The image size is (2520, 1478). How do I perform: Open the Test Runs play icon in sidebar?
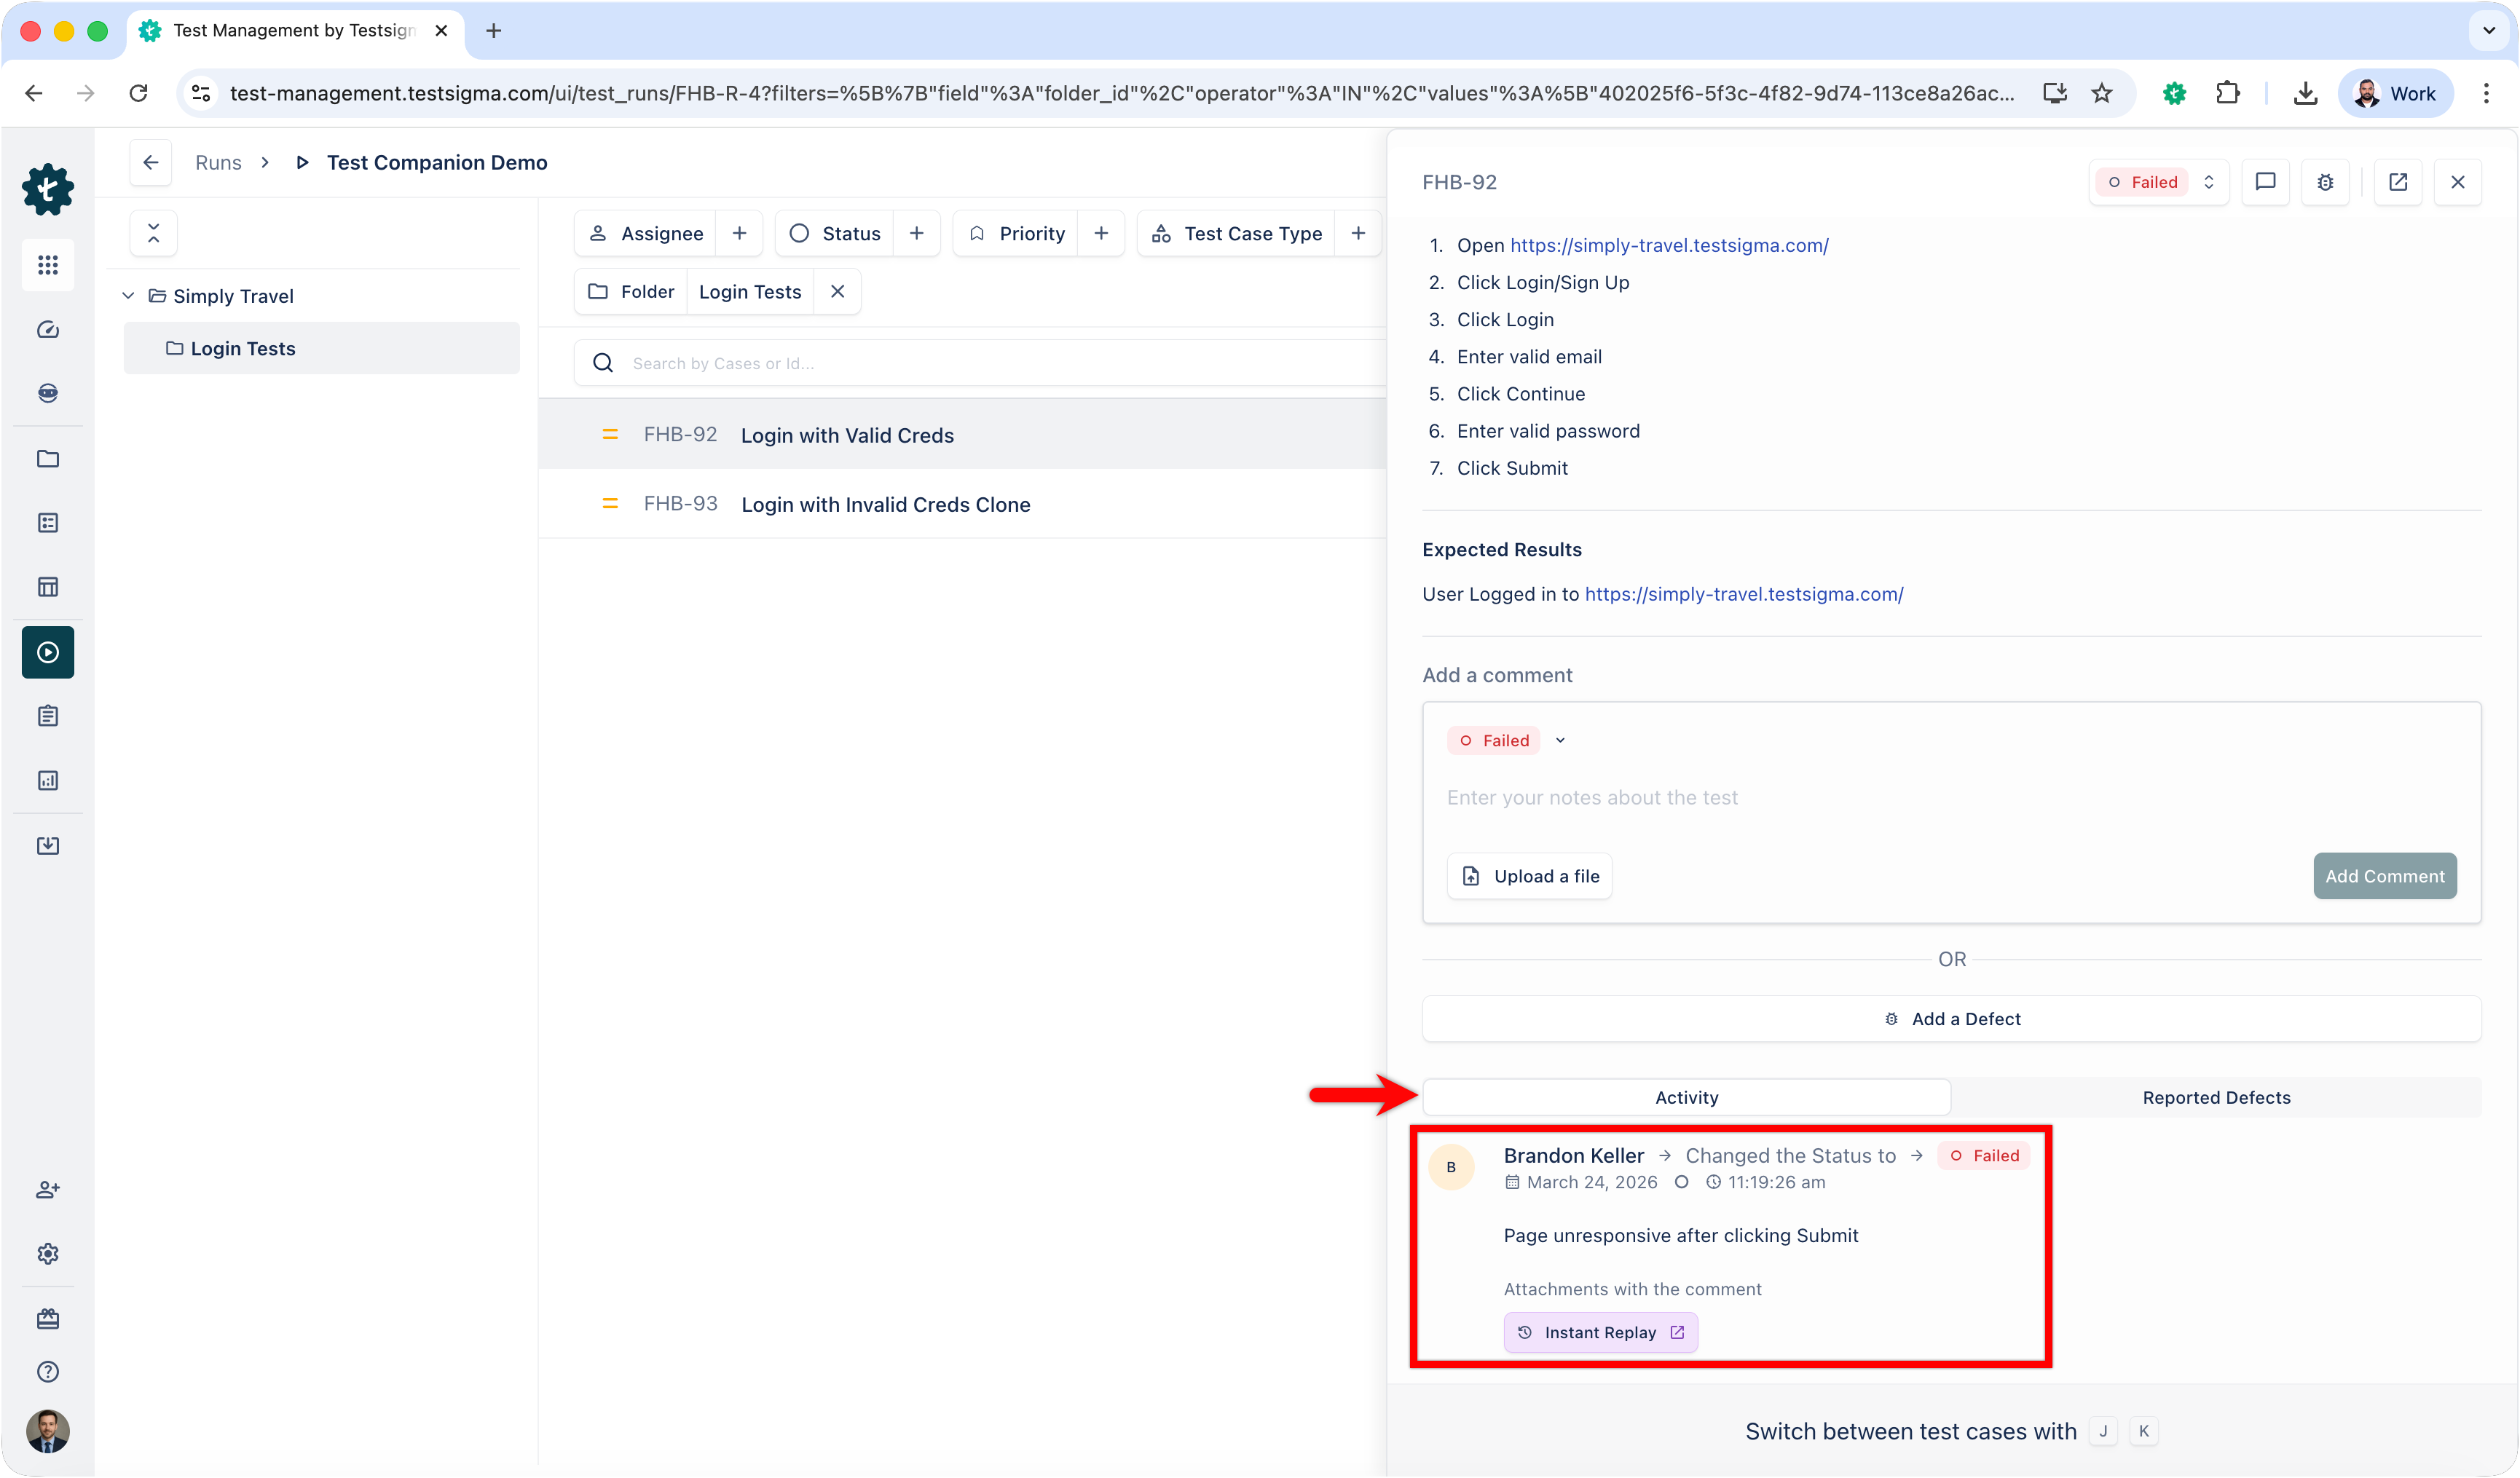(x=48, y=652)
